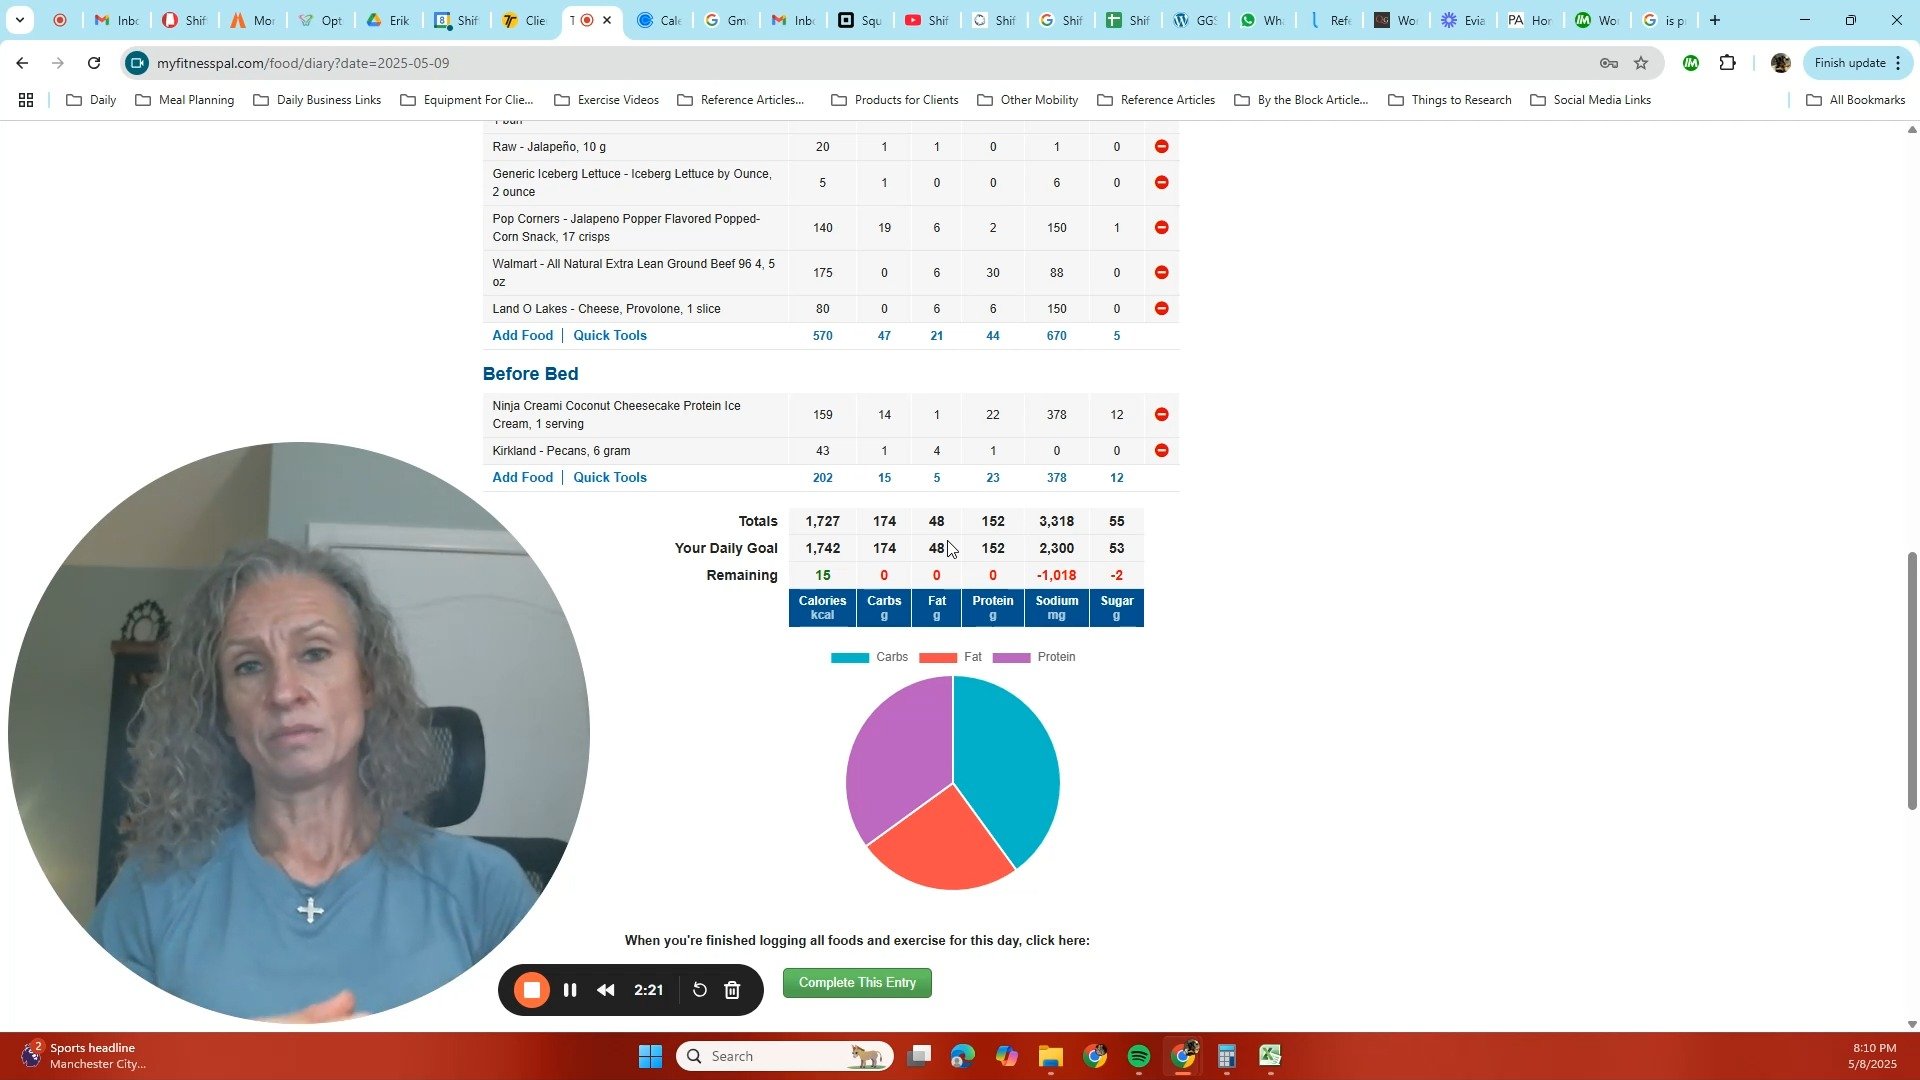The image size is (1920, 1080).
Task: Open the password key icon
Action: click(x=1609, y=63)
